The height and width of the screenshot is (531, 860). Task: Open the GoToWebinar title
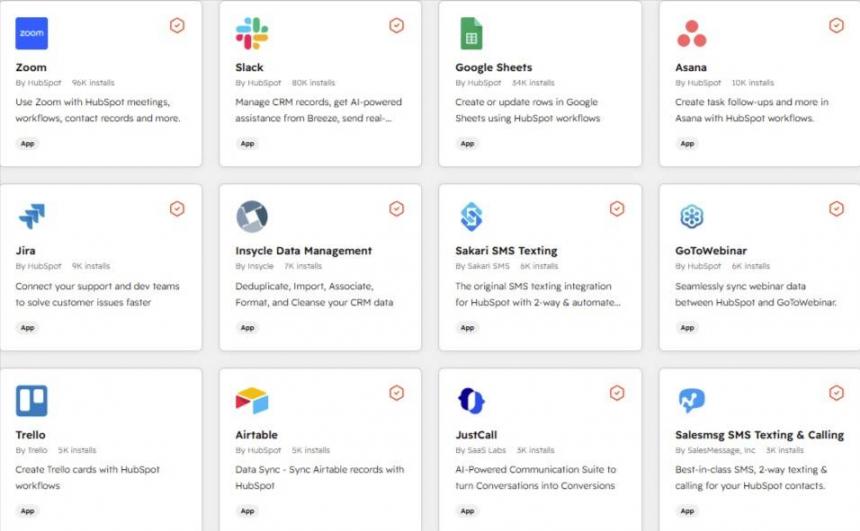tap(711, 251)
